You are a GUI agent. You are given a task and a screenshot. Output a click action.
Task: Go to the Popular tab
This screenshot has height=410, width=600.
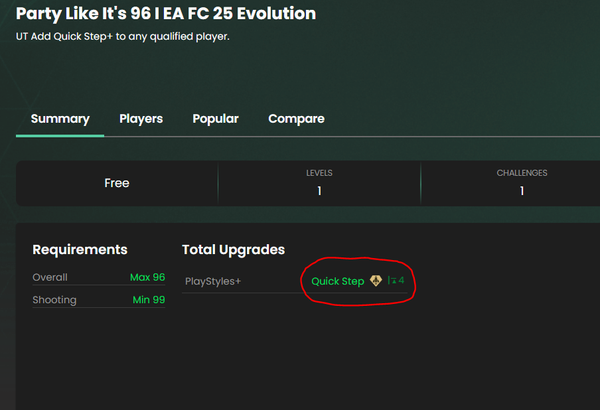[x=215, y=119]
